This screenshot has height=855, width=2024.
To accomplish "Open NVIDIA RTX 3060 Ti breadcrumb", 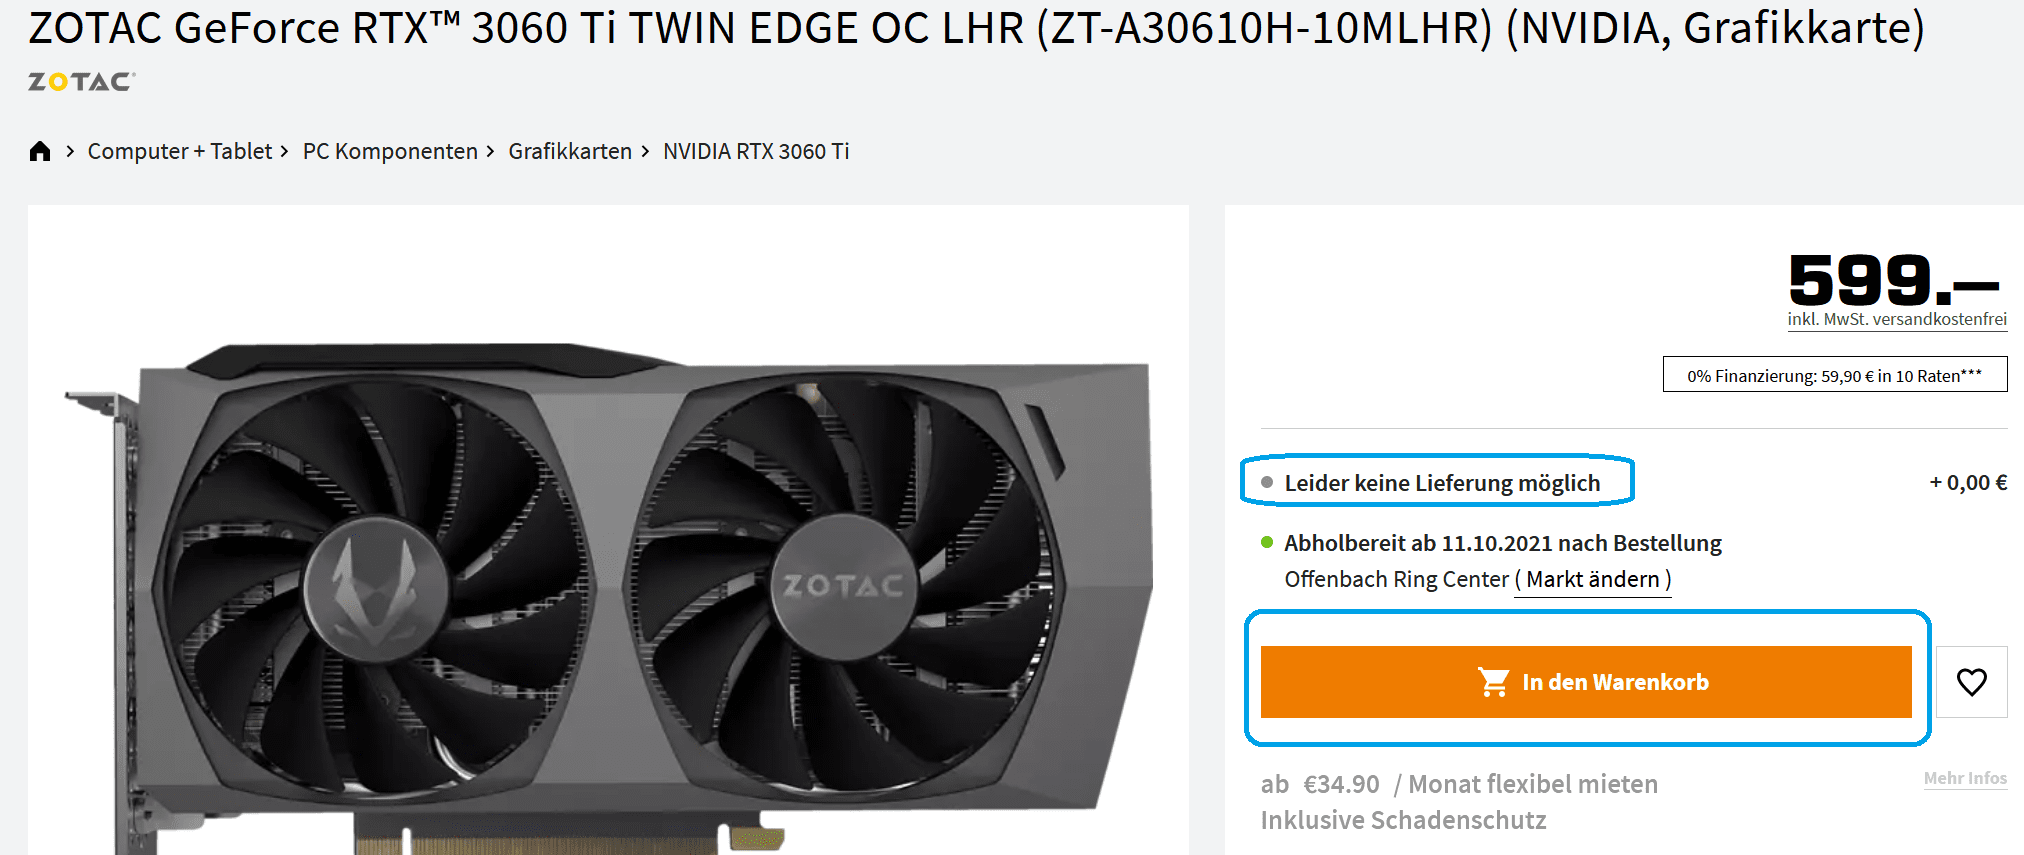I will click(756, 151).
